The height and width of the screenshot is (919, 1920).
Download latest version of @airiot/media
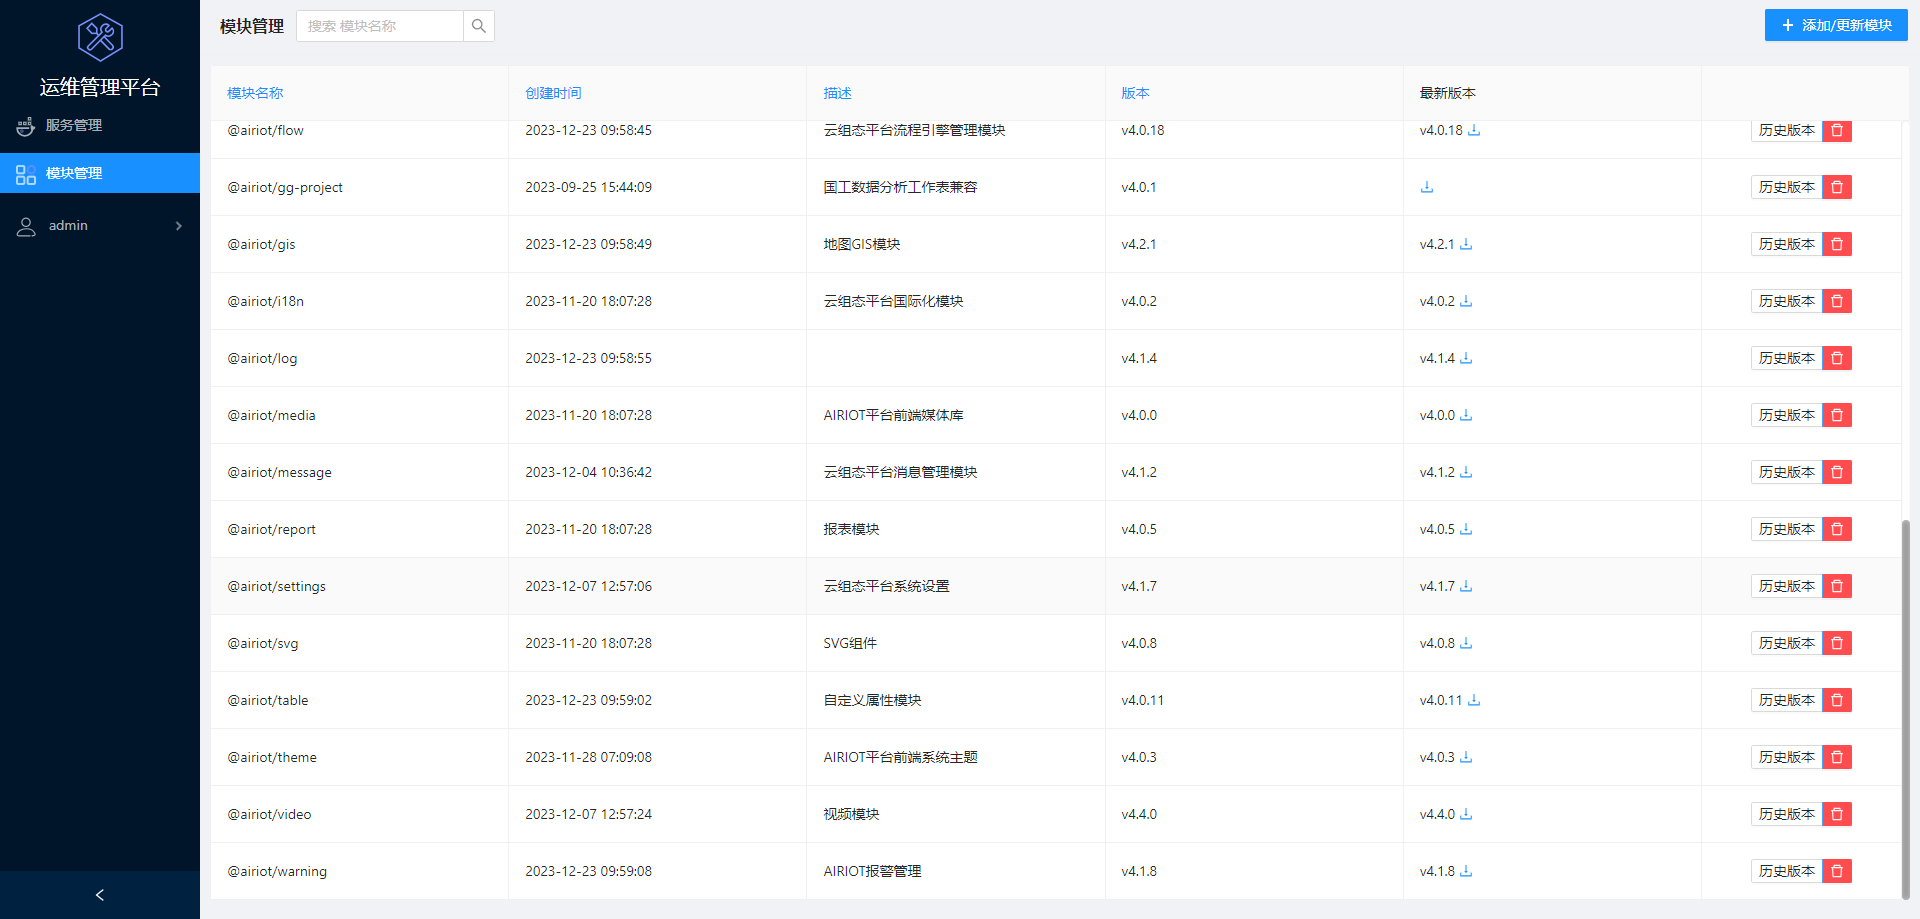pyautogui.click(x=1466, y=415)
